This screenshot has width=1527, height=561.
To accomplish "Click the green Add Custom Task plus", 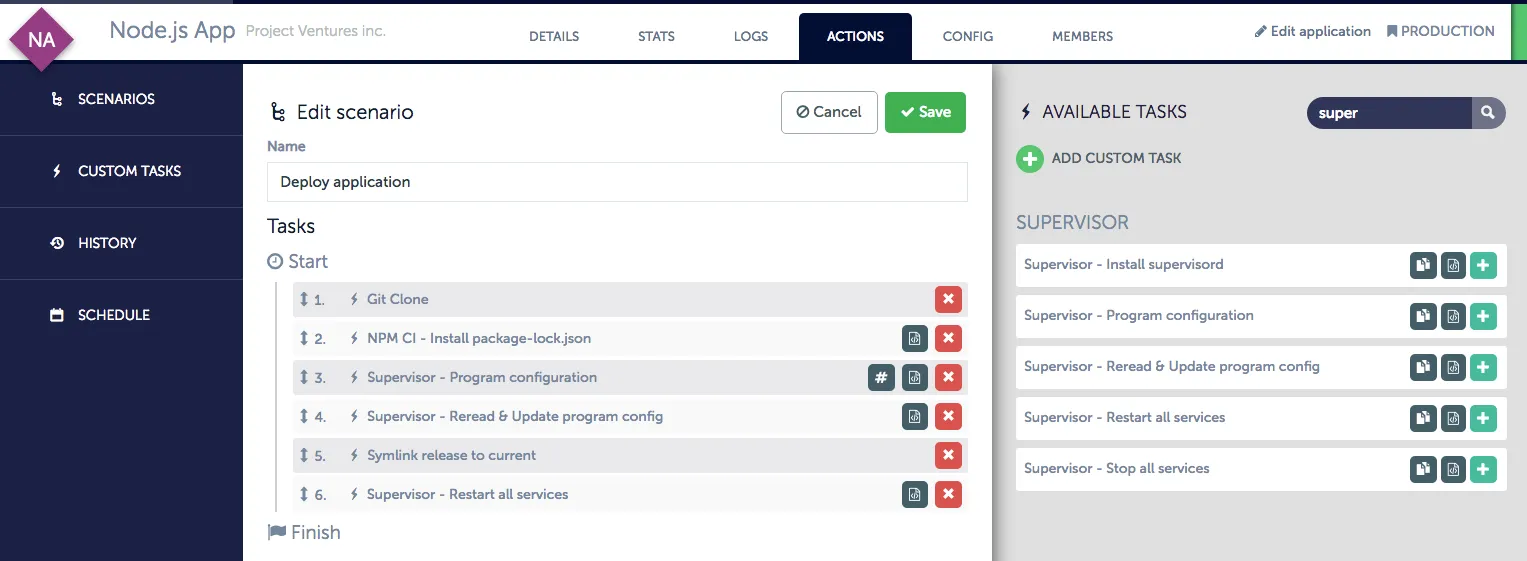I will pyautogui.click(x=1030, y=158).
